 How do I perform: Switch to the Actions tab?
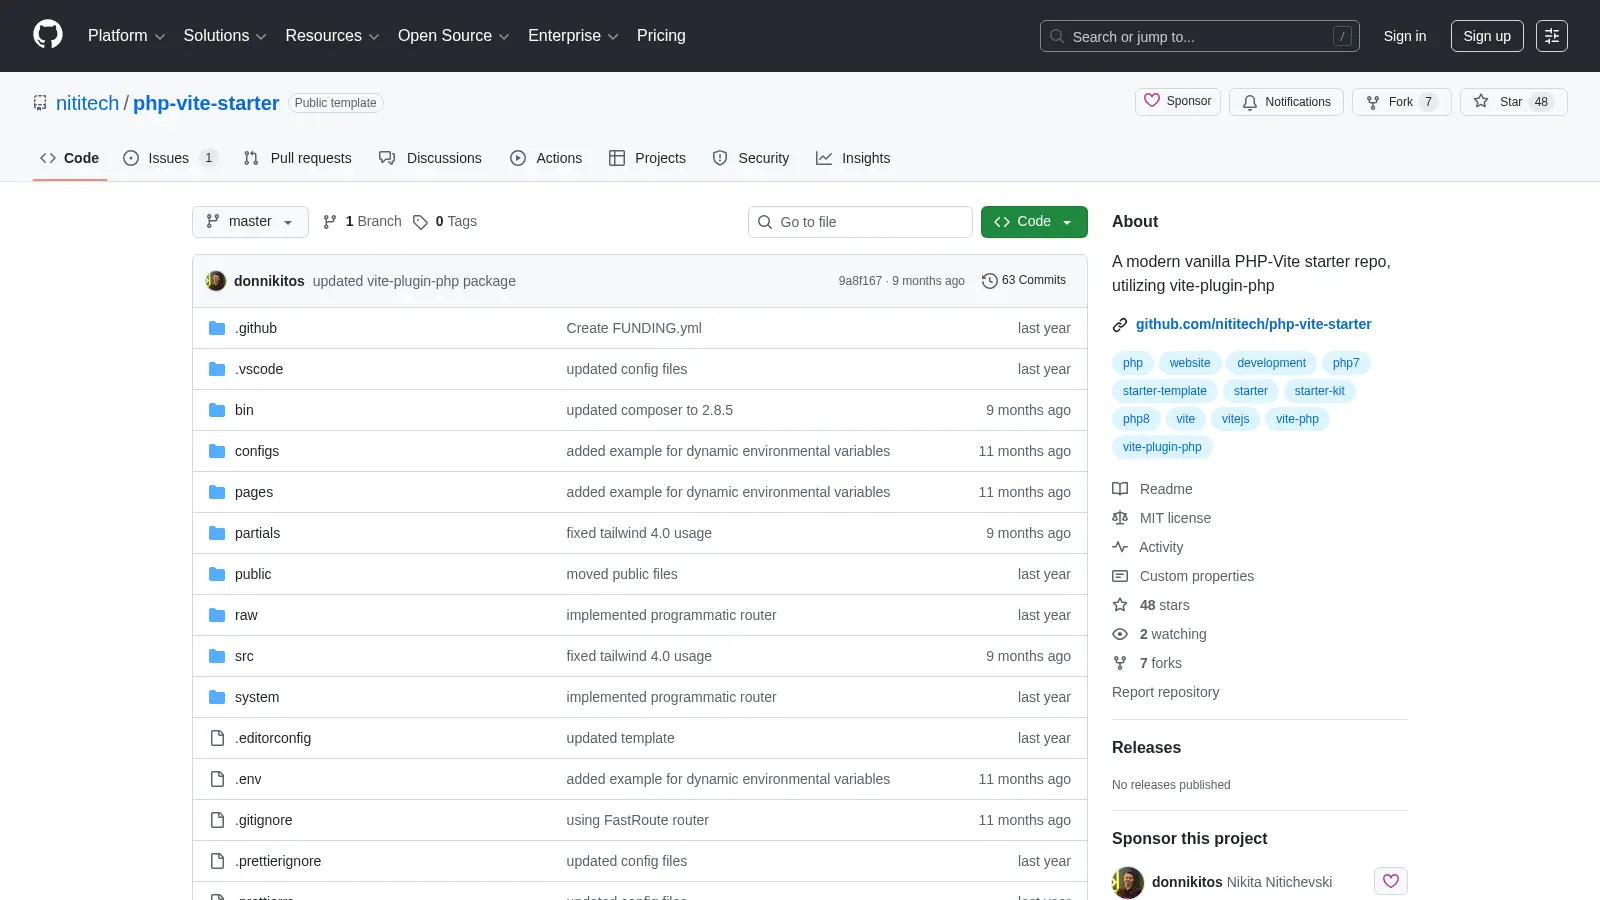point(546,158)
